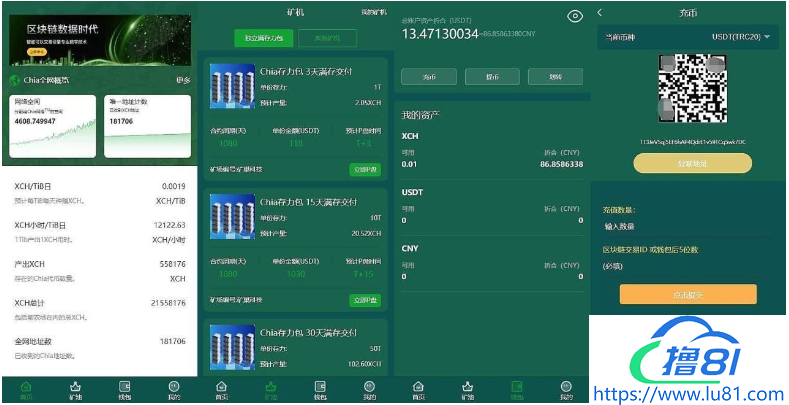Toggle the eye icon to hide total assets

point(574,16)
